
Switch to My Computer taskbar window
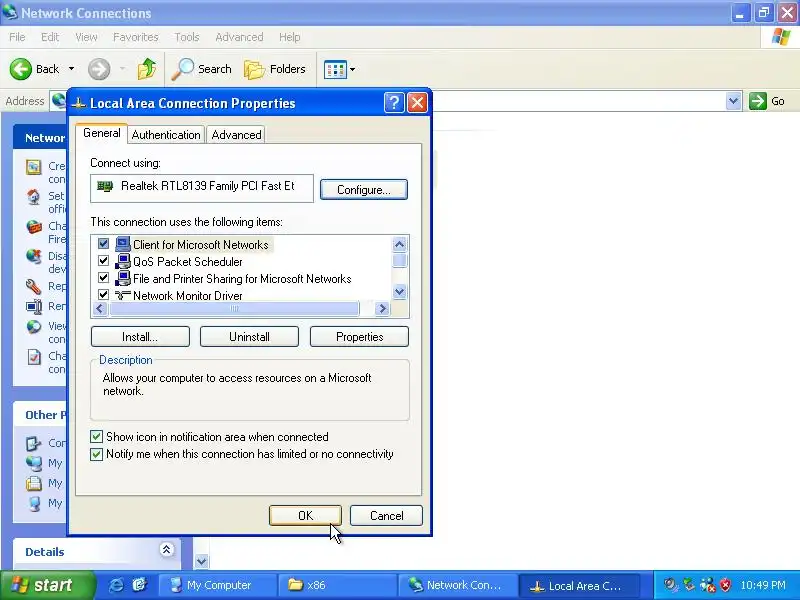pos(218,585)
